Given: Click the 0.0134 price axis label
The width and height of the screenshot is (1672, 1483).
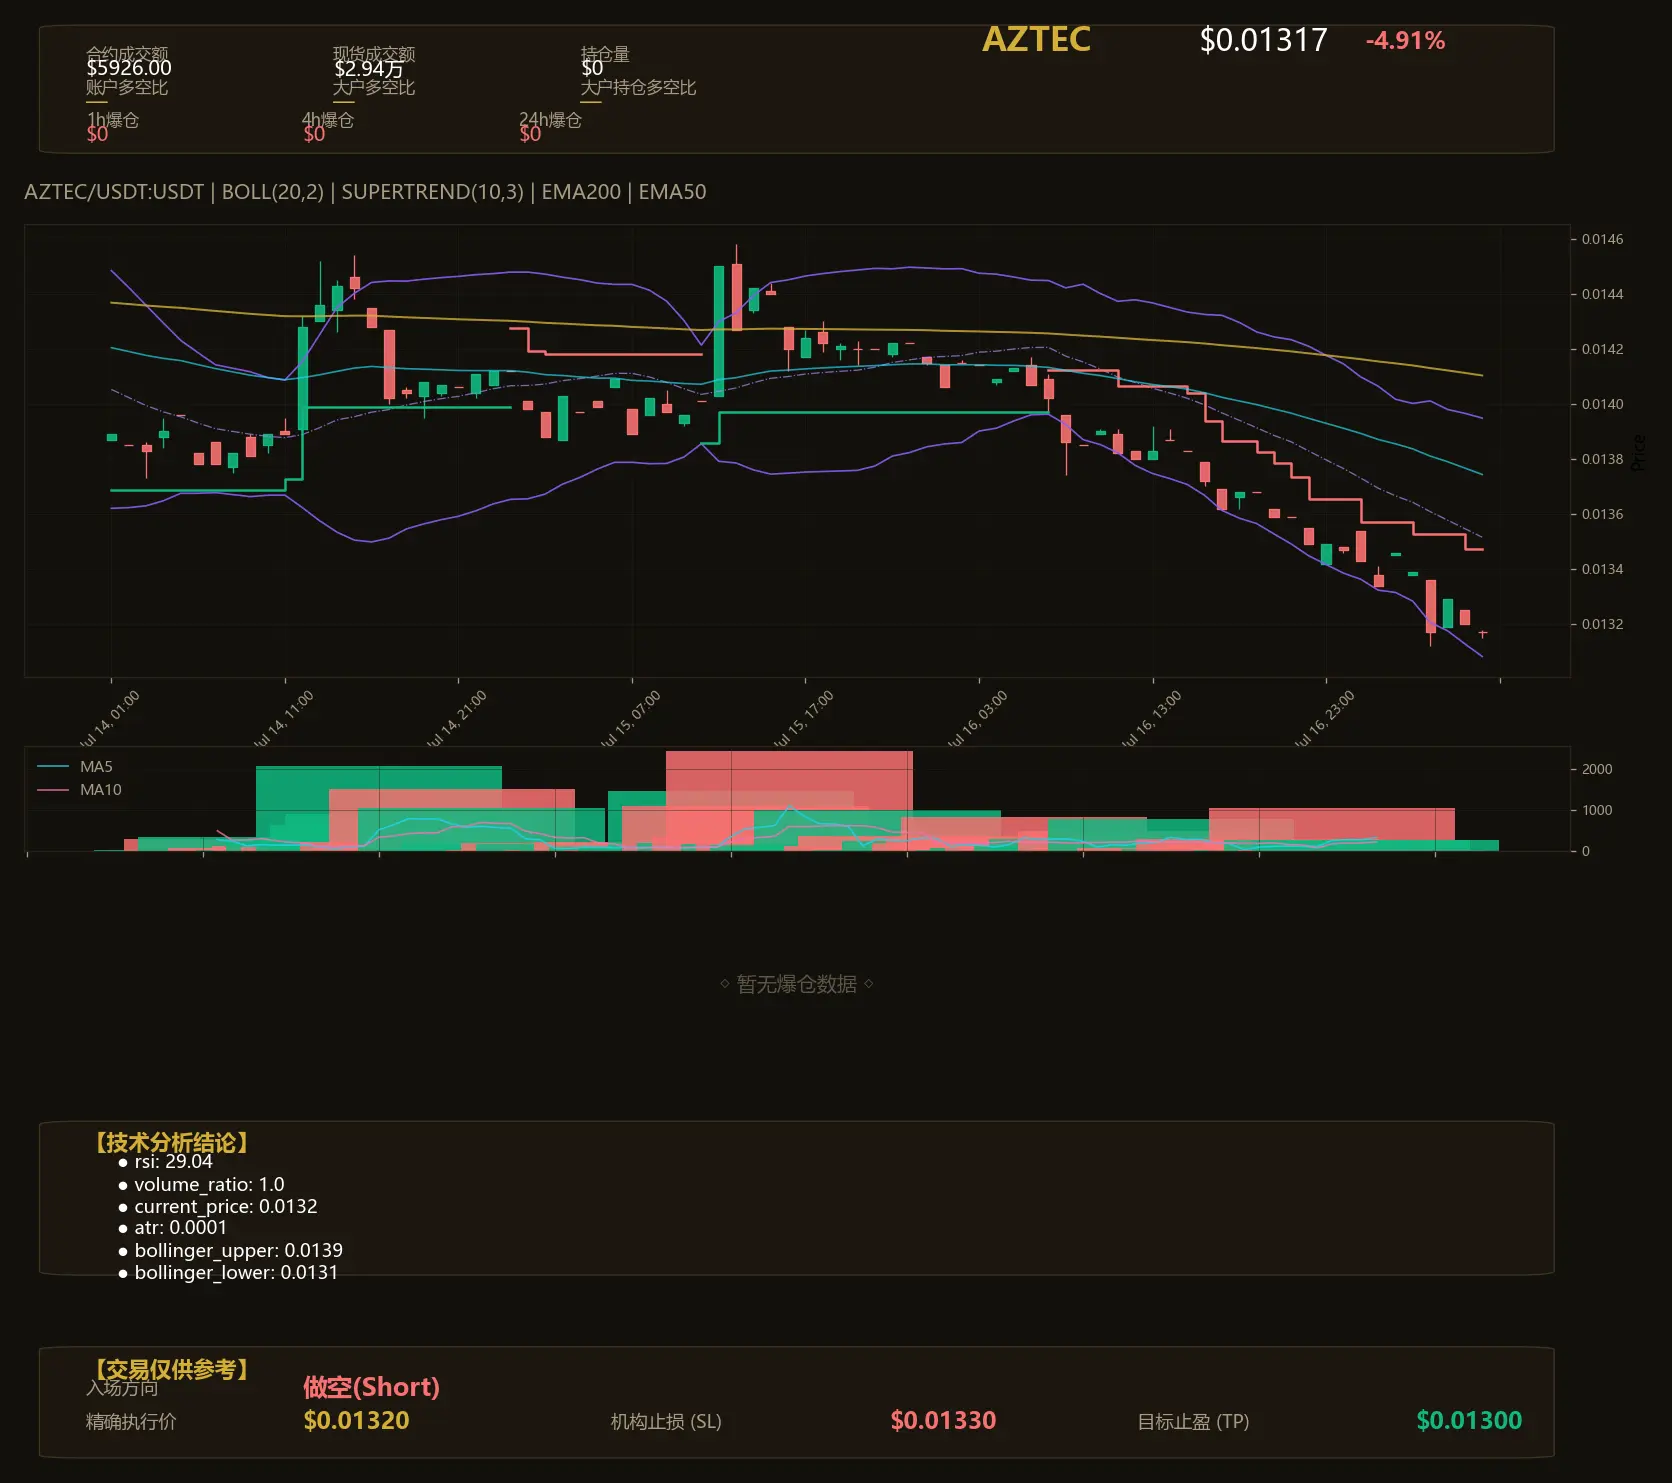Looking at the screenshot, I should tap(1602, 569).
